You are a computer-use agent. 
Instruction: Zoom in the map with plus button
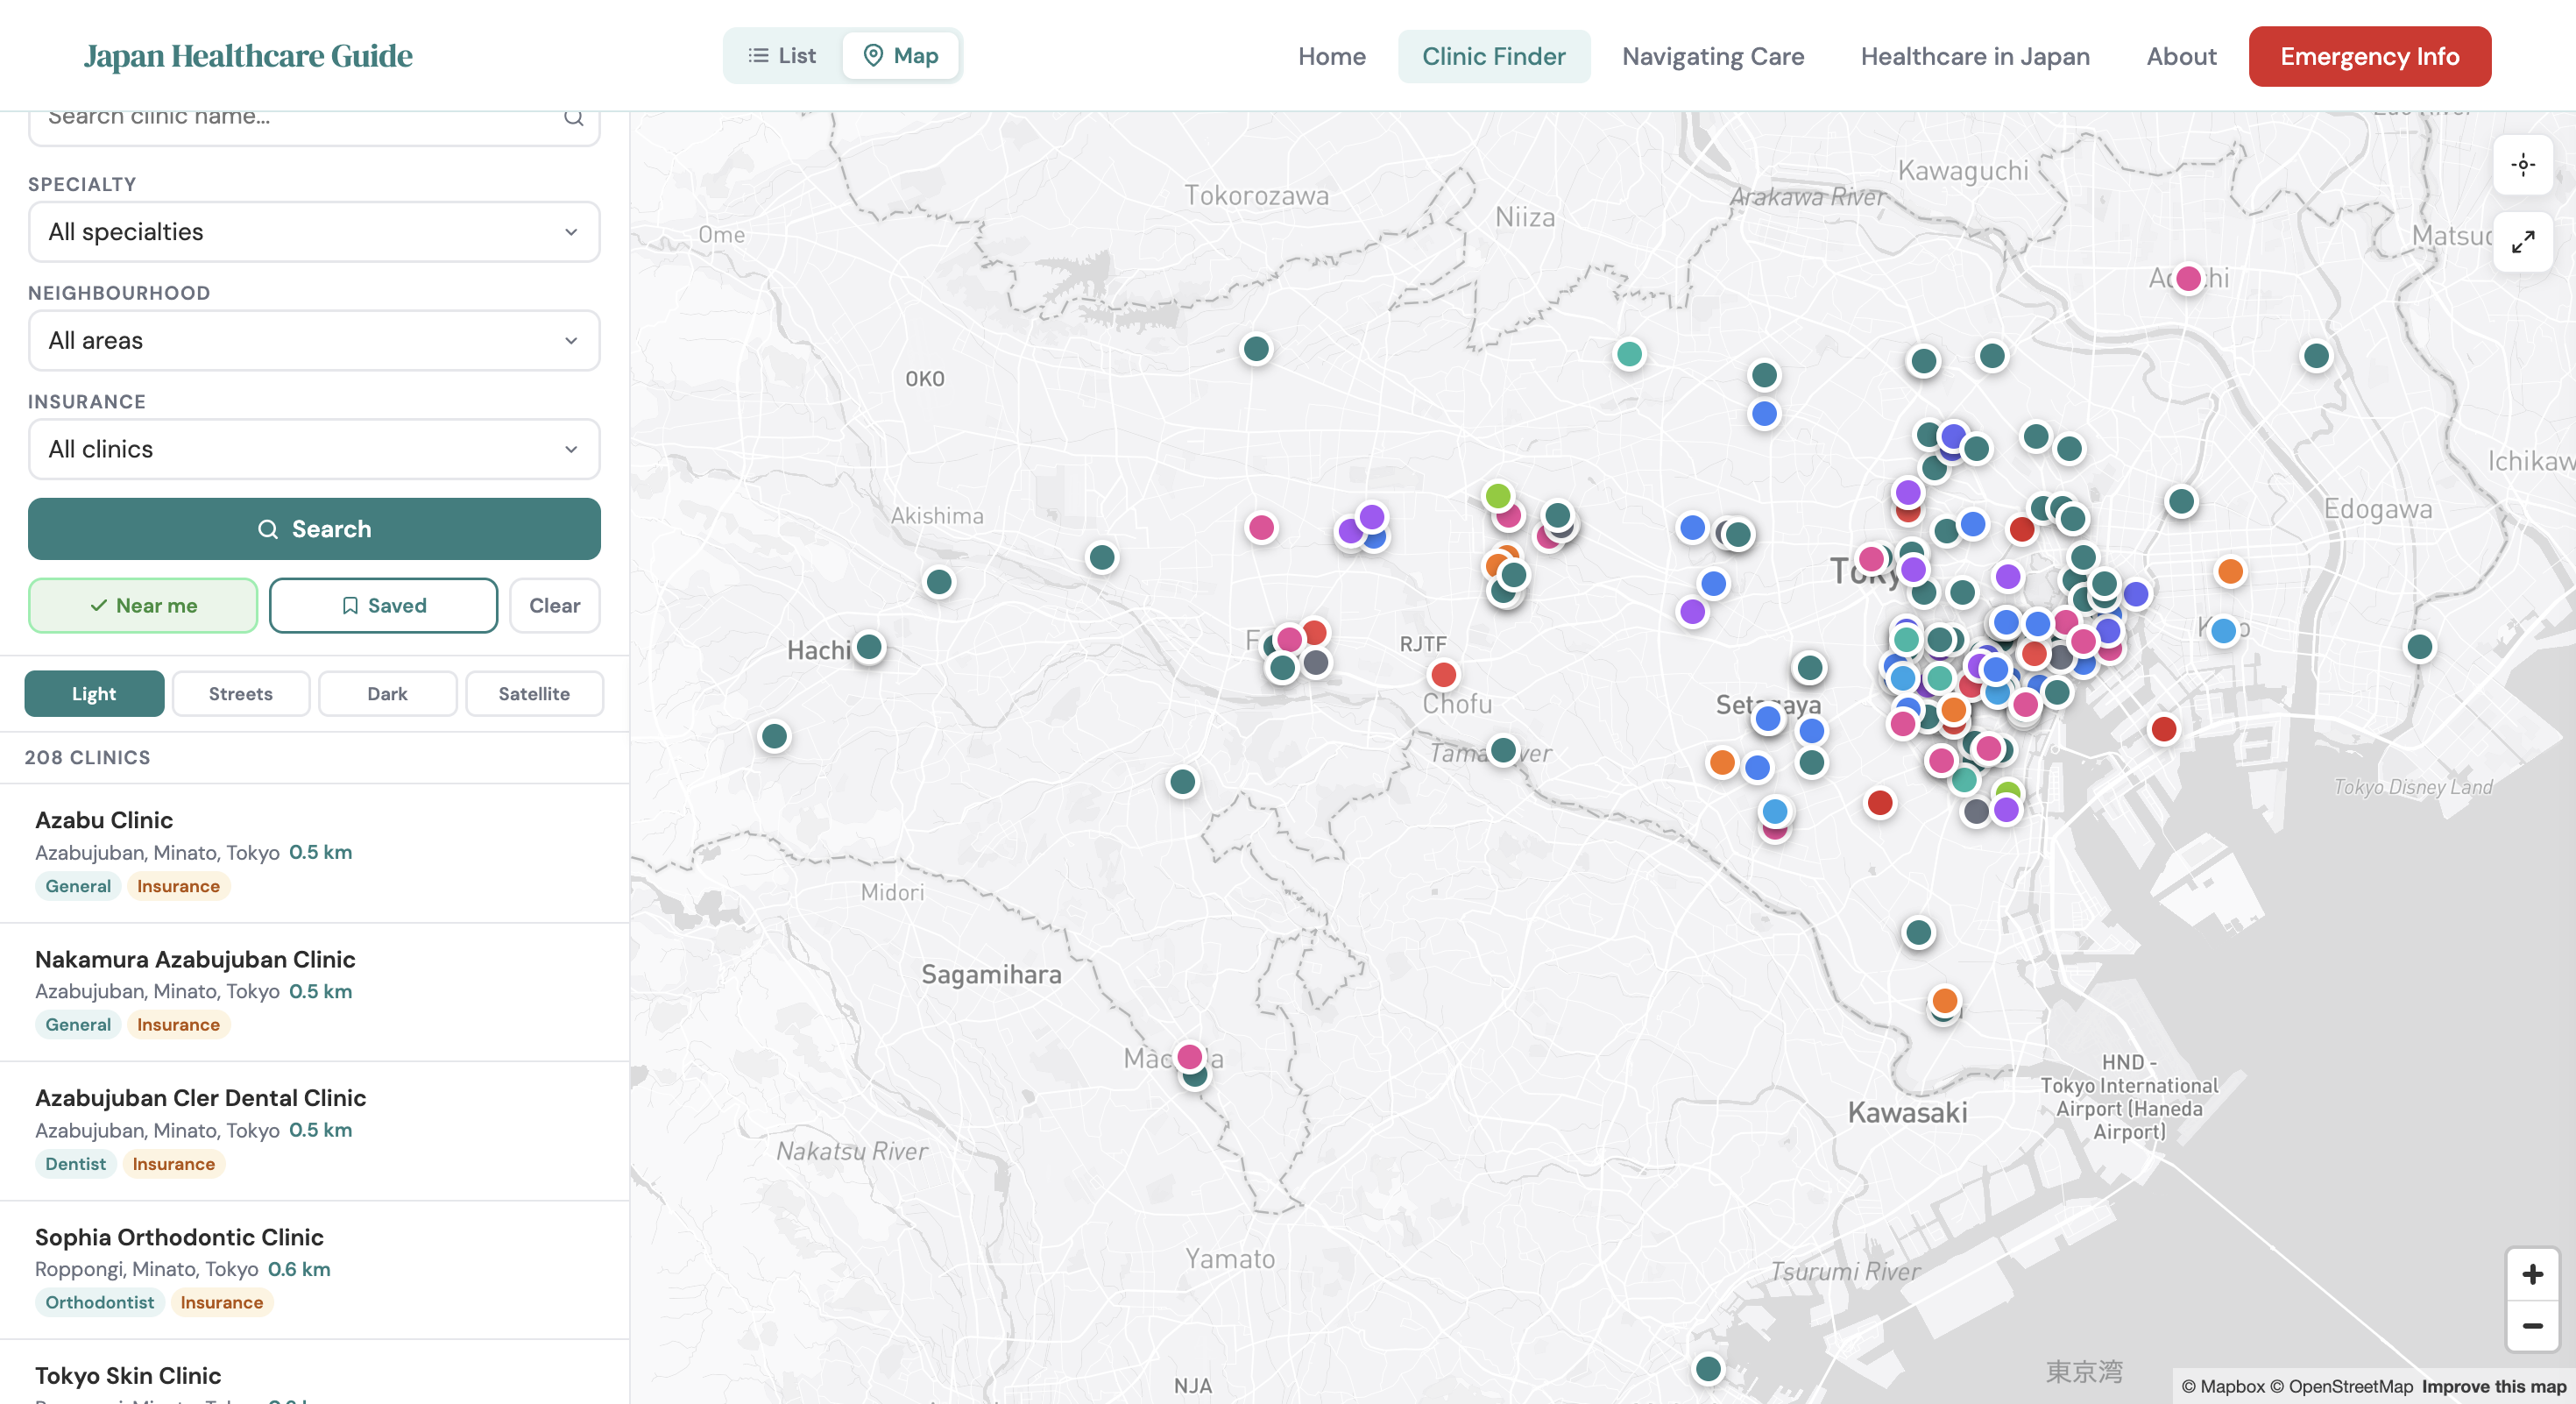tap(2532, 1274)
